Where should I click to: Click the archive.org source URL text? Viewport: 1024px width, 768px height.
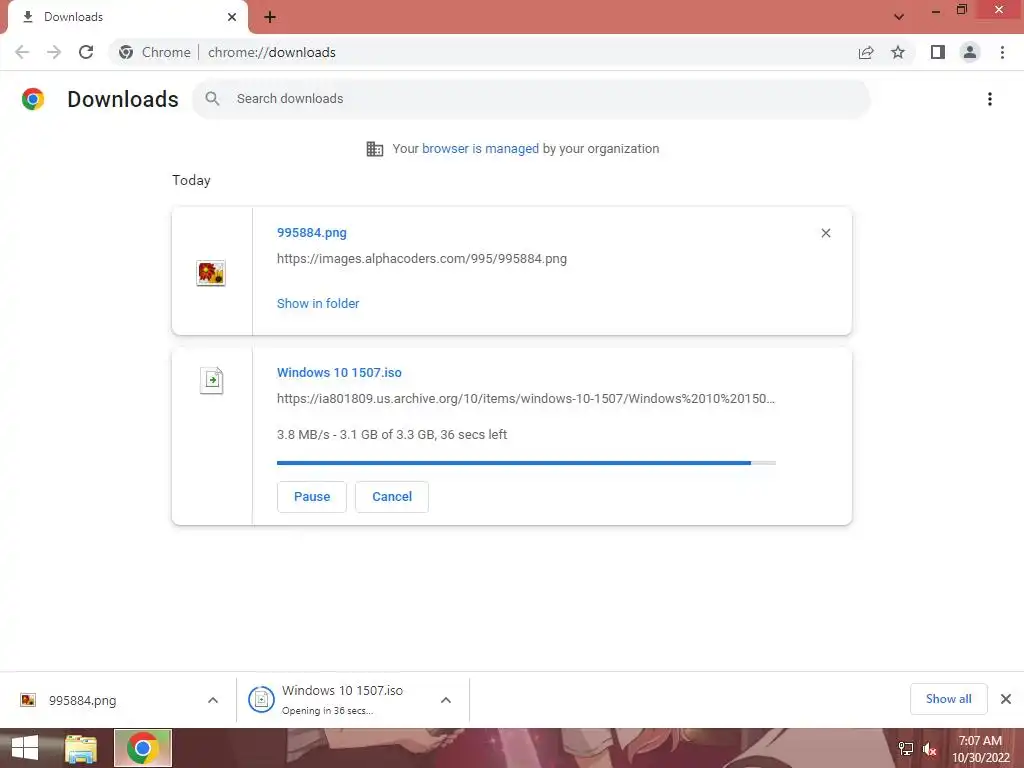pyautogui.click(x=526, y=398)
